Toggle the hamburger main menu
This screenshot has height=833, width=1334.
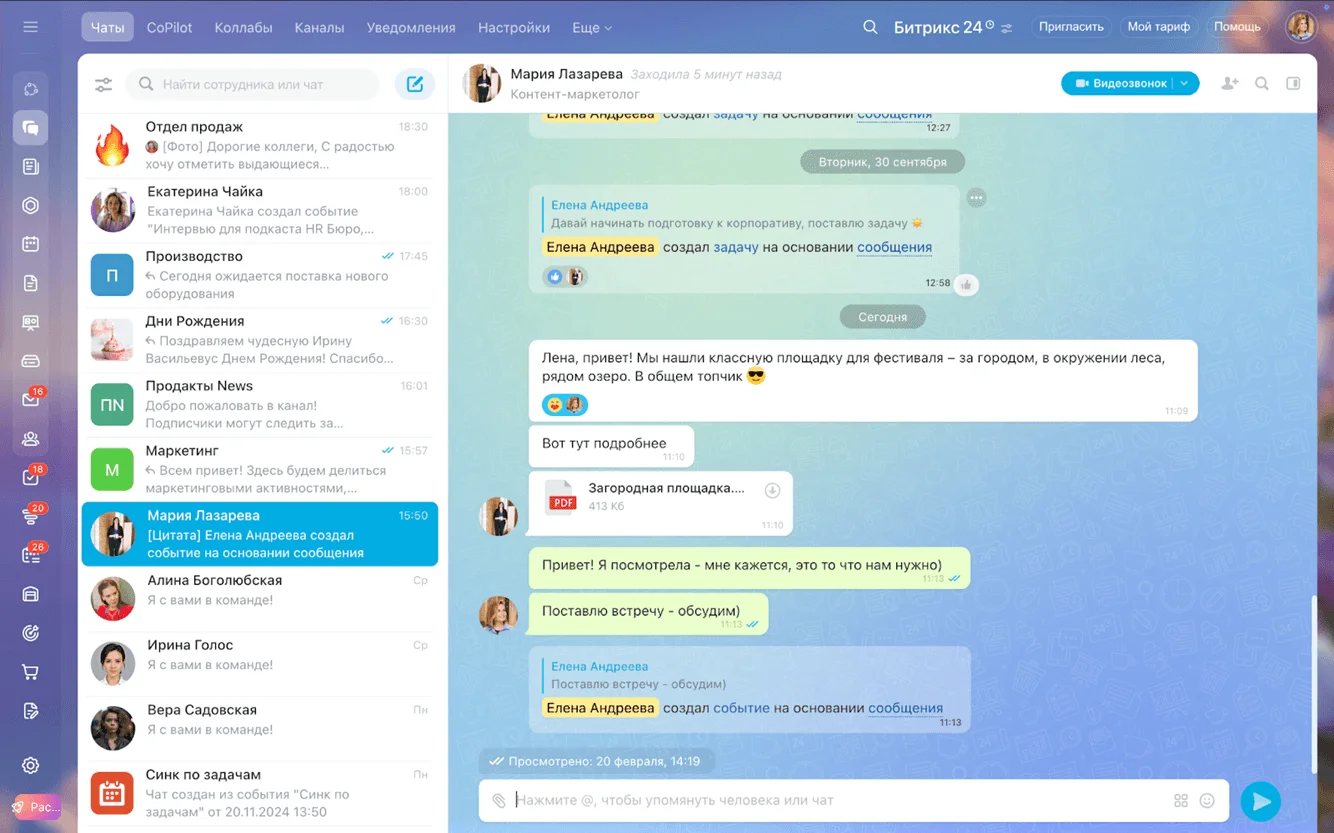coord(31,27)
